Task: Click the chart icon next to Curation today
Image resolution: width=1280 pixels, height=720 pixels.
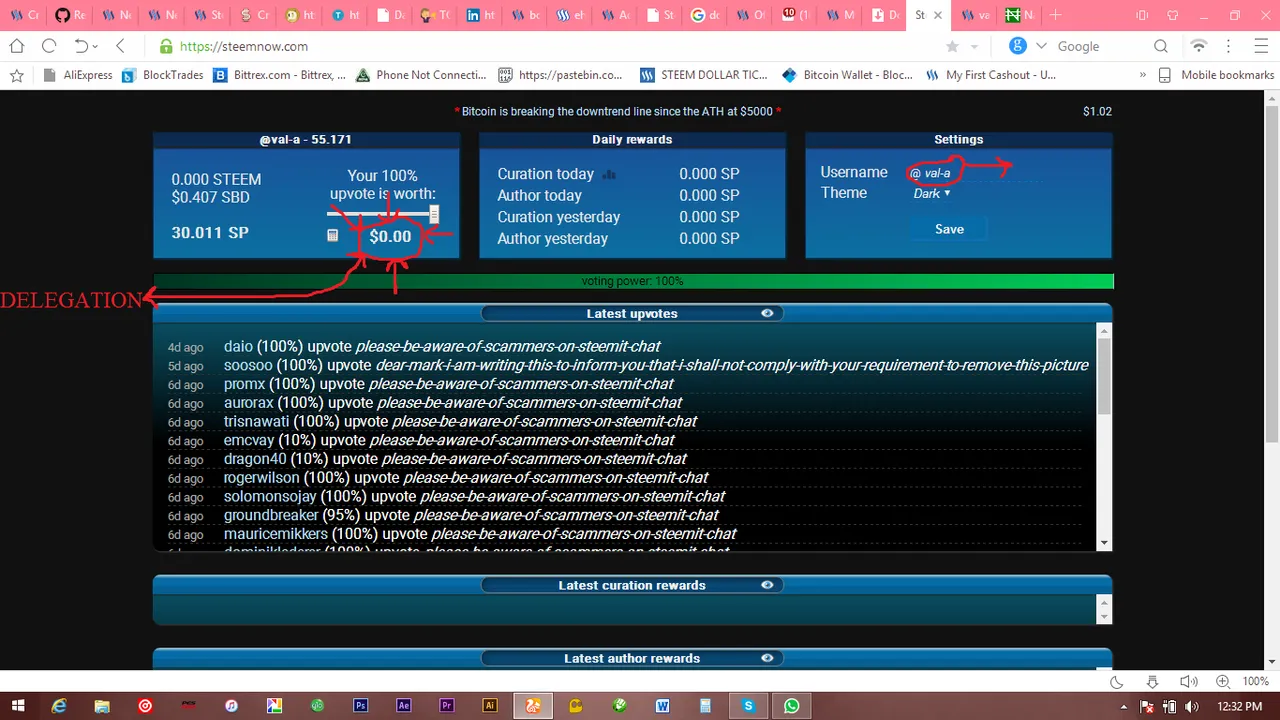Action: pyautogui.click(x=610, y=174)
